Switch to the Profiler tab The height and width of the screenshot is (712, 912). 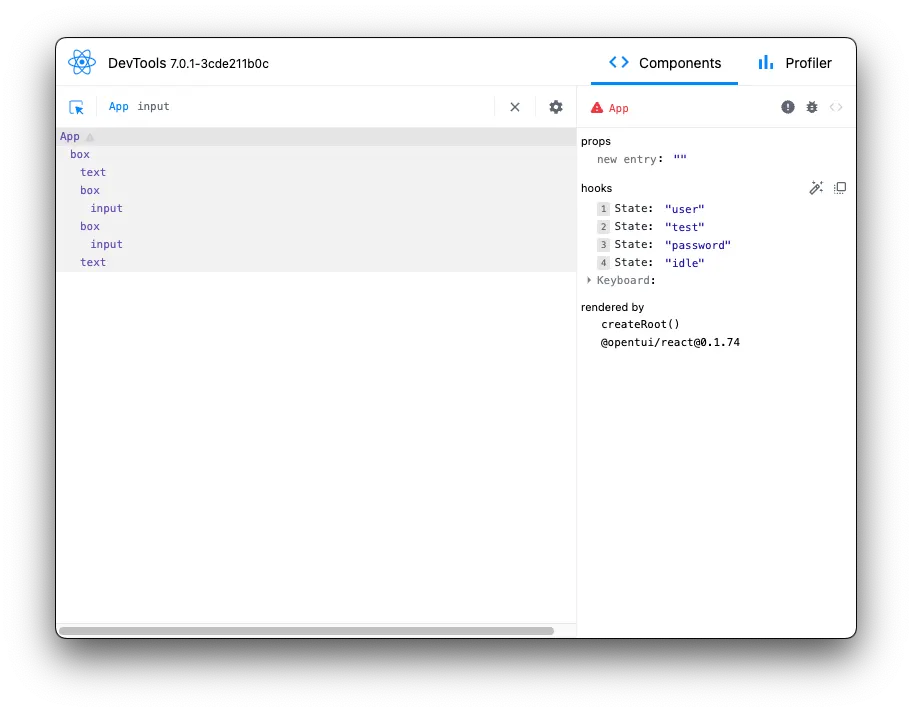point(795,63)
